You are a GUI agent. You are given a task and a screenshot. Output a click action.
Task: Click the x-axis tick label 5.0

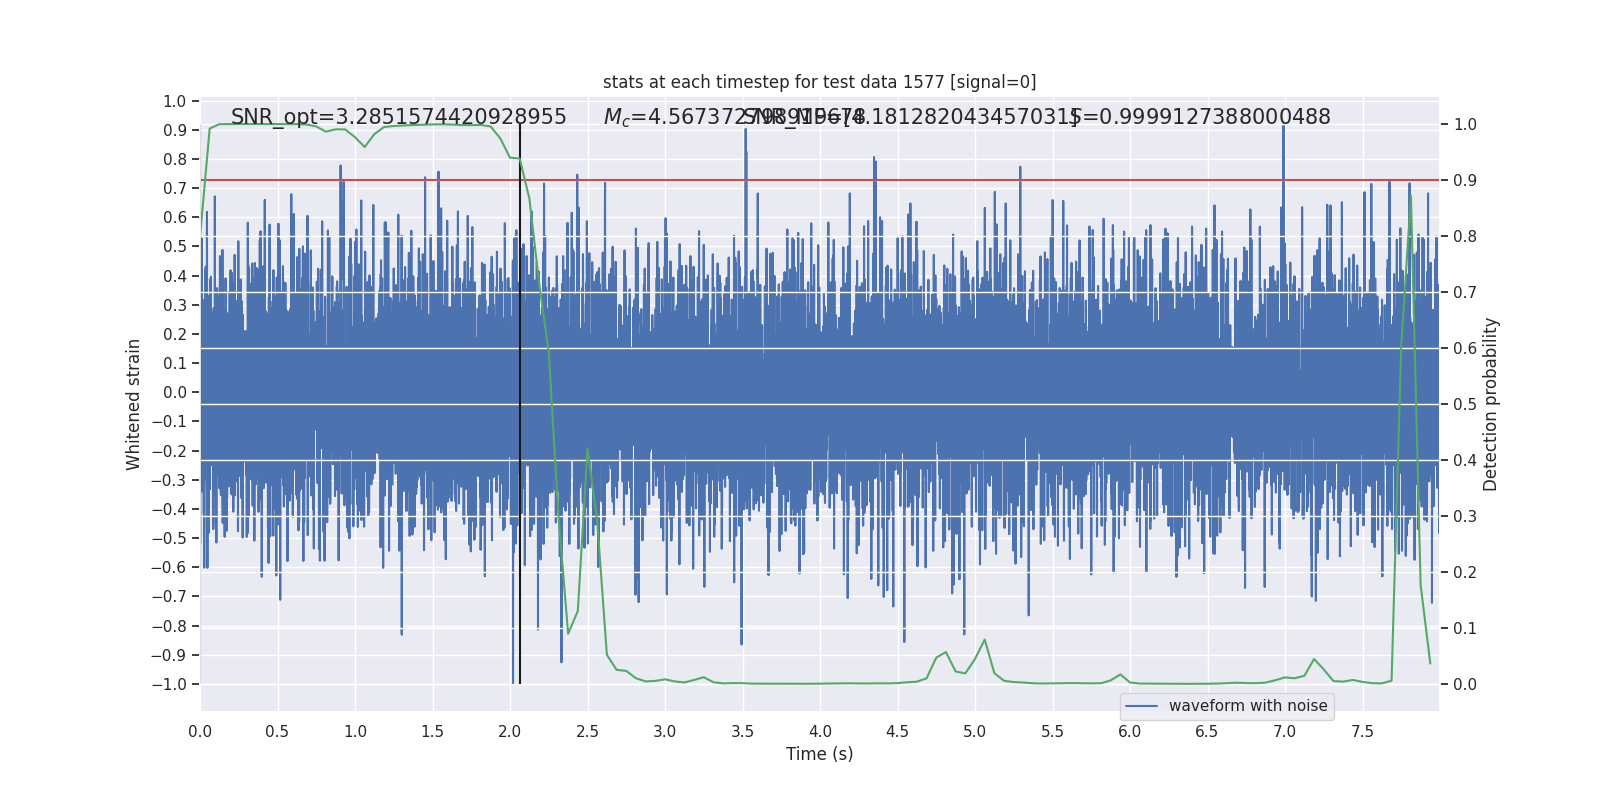tap(975, 732)
